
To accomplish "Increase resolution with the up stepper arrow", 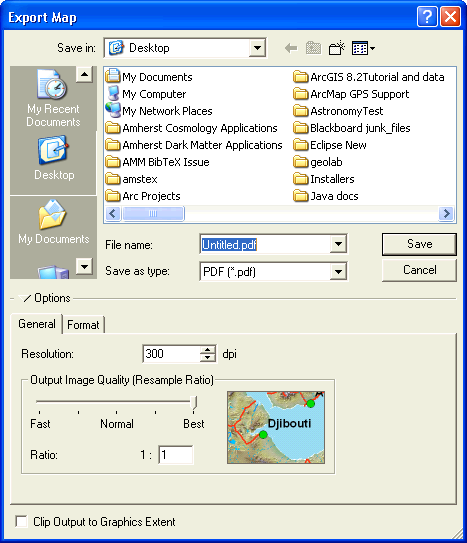I will 208,350.
